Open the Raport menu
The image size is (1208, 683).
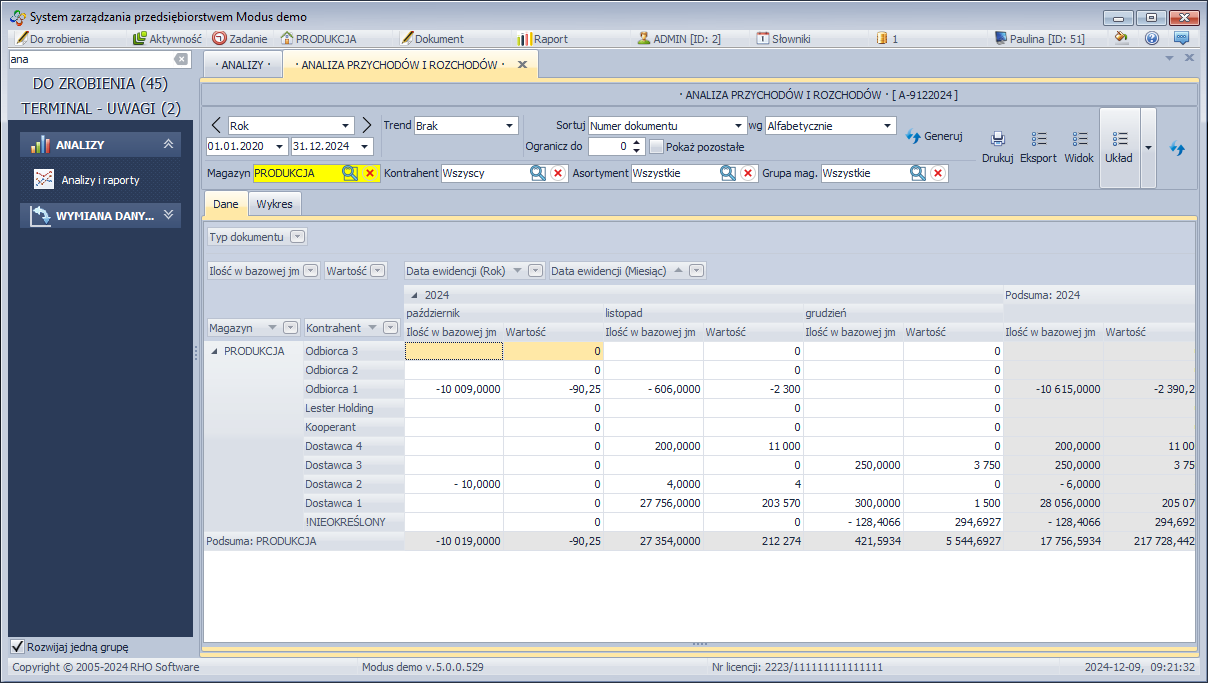543,39
